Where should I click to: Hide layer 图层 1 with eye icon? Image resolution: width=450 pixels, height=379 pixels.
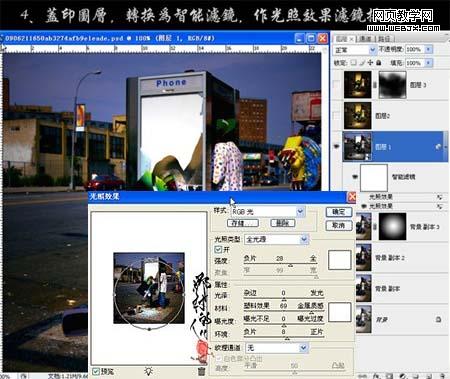337,146
